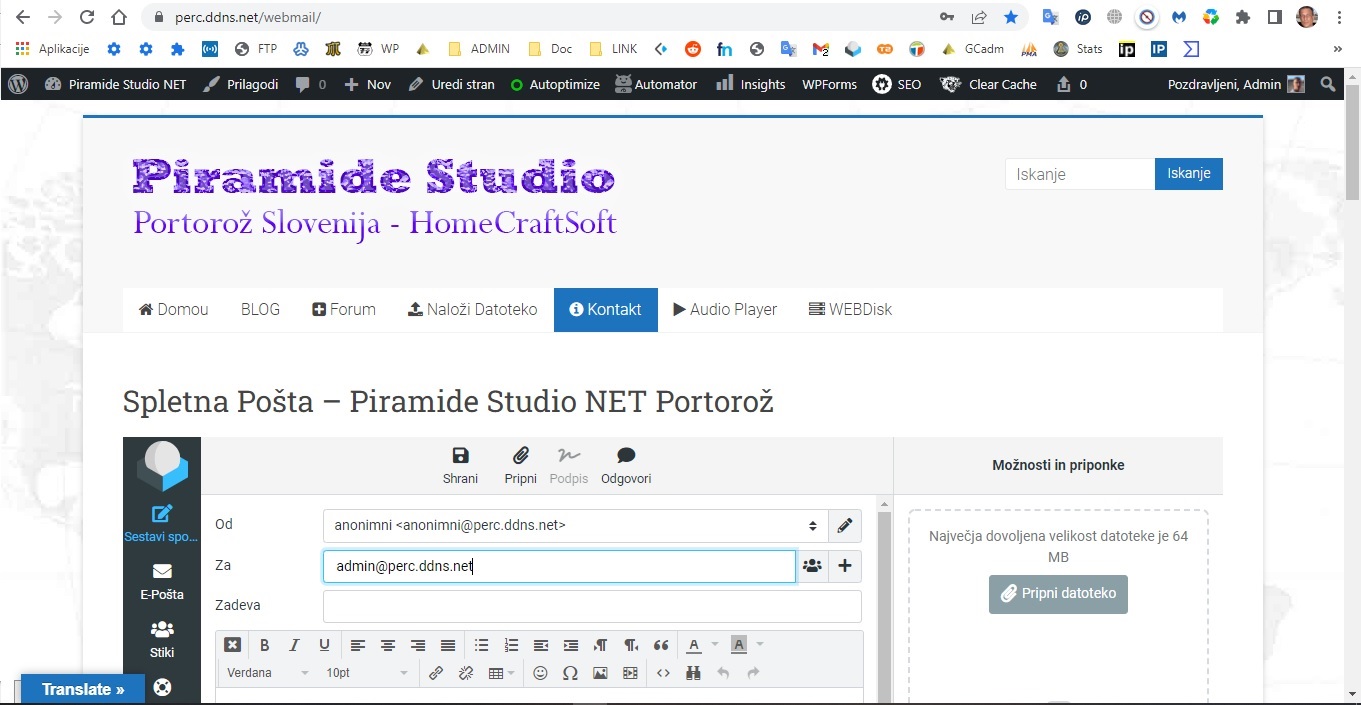Save the draft with the Shrani icon
This screenshot has height=705, width=1361.
(460, 466)
